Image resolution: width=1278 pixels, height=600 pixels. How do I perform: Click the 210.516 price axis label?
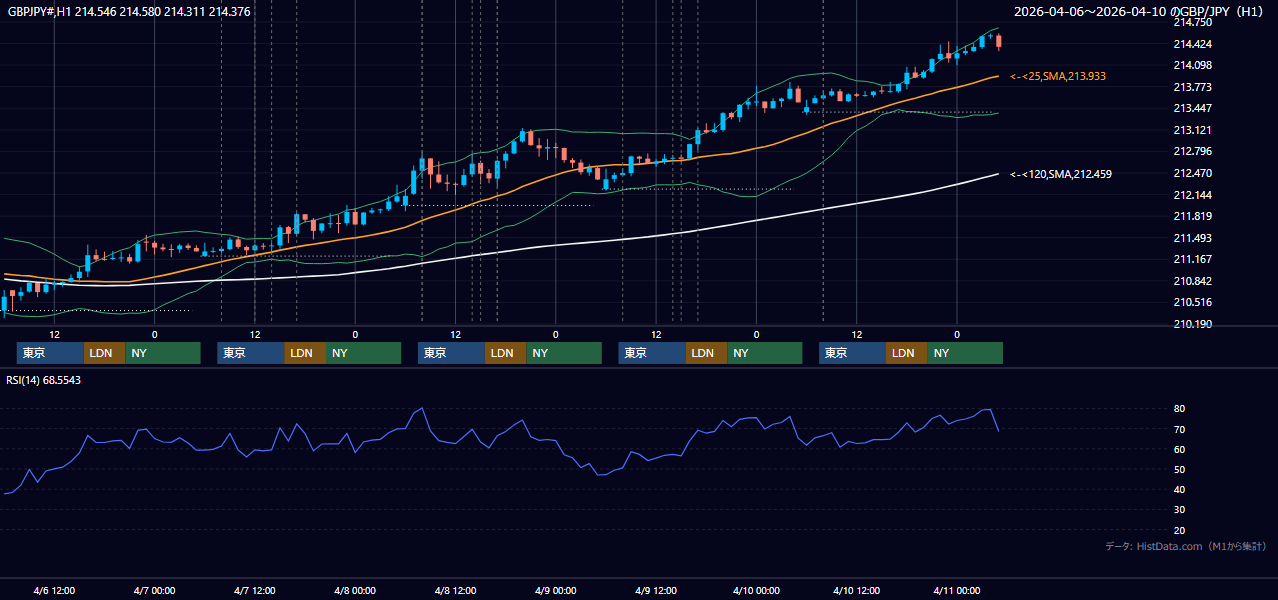click(1192, 303)
